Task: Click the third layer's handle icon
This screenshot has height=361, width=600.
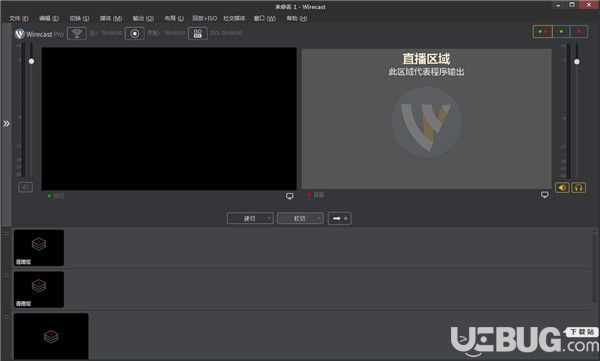Action: [7, 317]
